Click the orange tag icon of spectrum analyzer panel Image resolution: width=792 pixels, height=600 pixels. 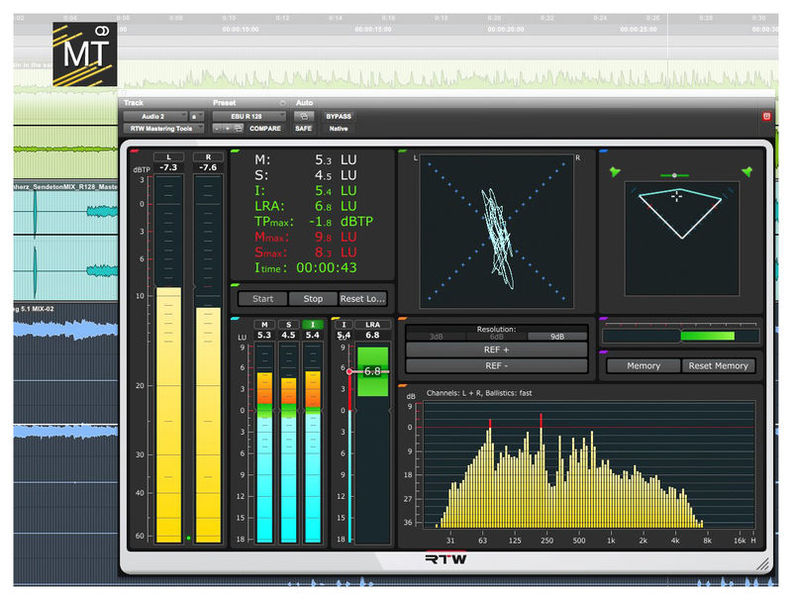click(x=403, y=385)
